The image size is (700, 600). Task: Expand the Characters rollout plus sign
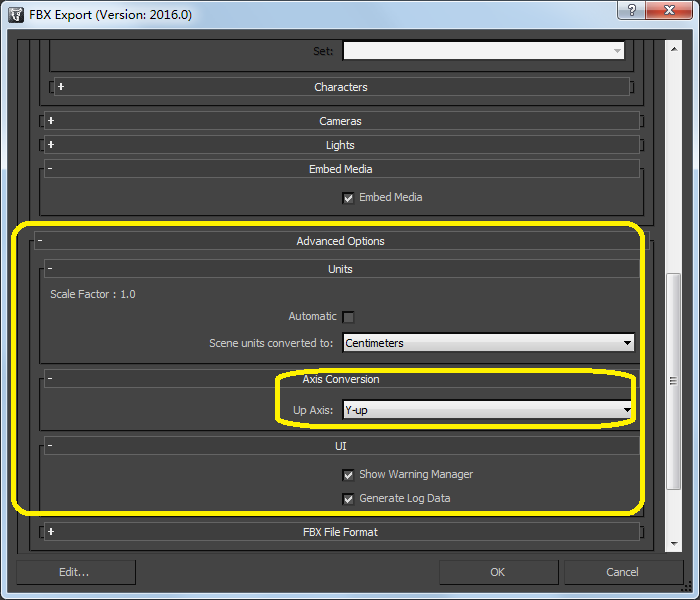[61, 87]
